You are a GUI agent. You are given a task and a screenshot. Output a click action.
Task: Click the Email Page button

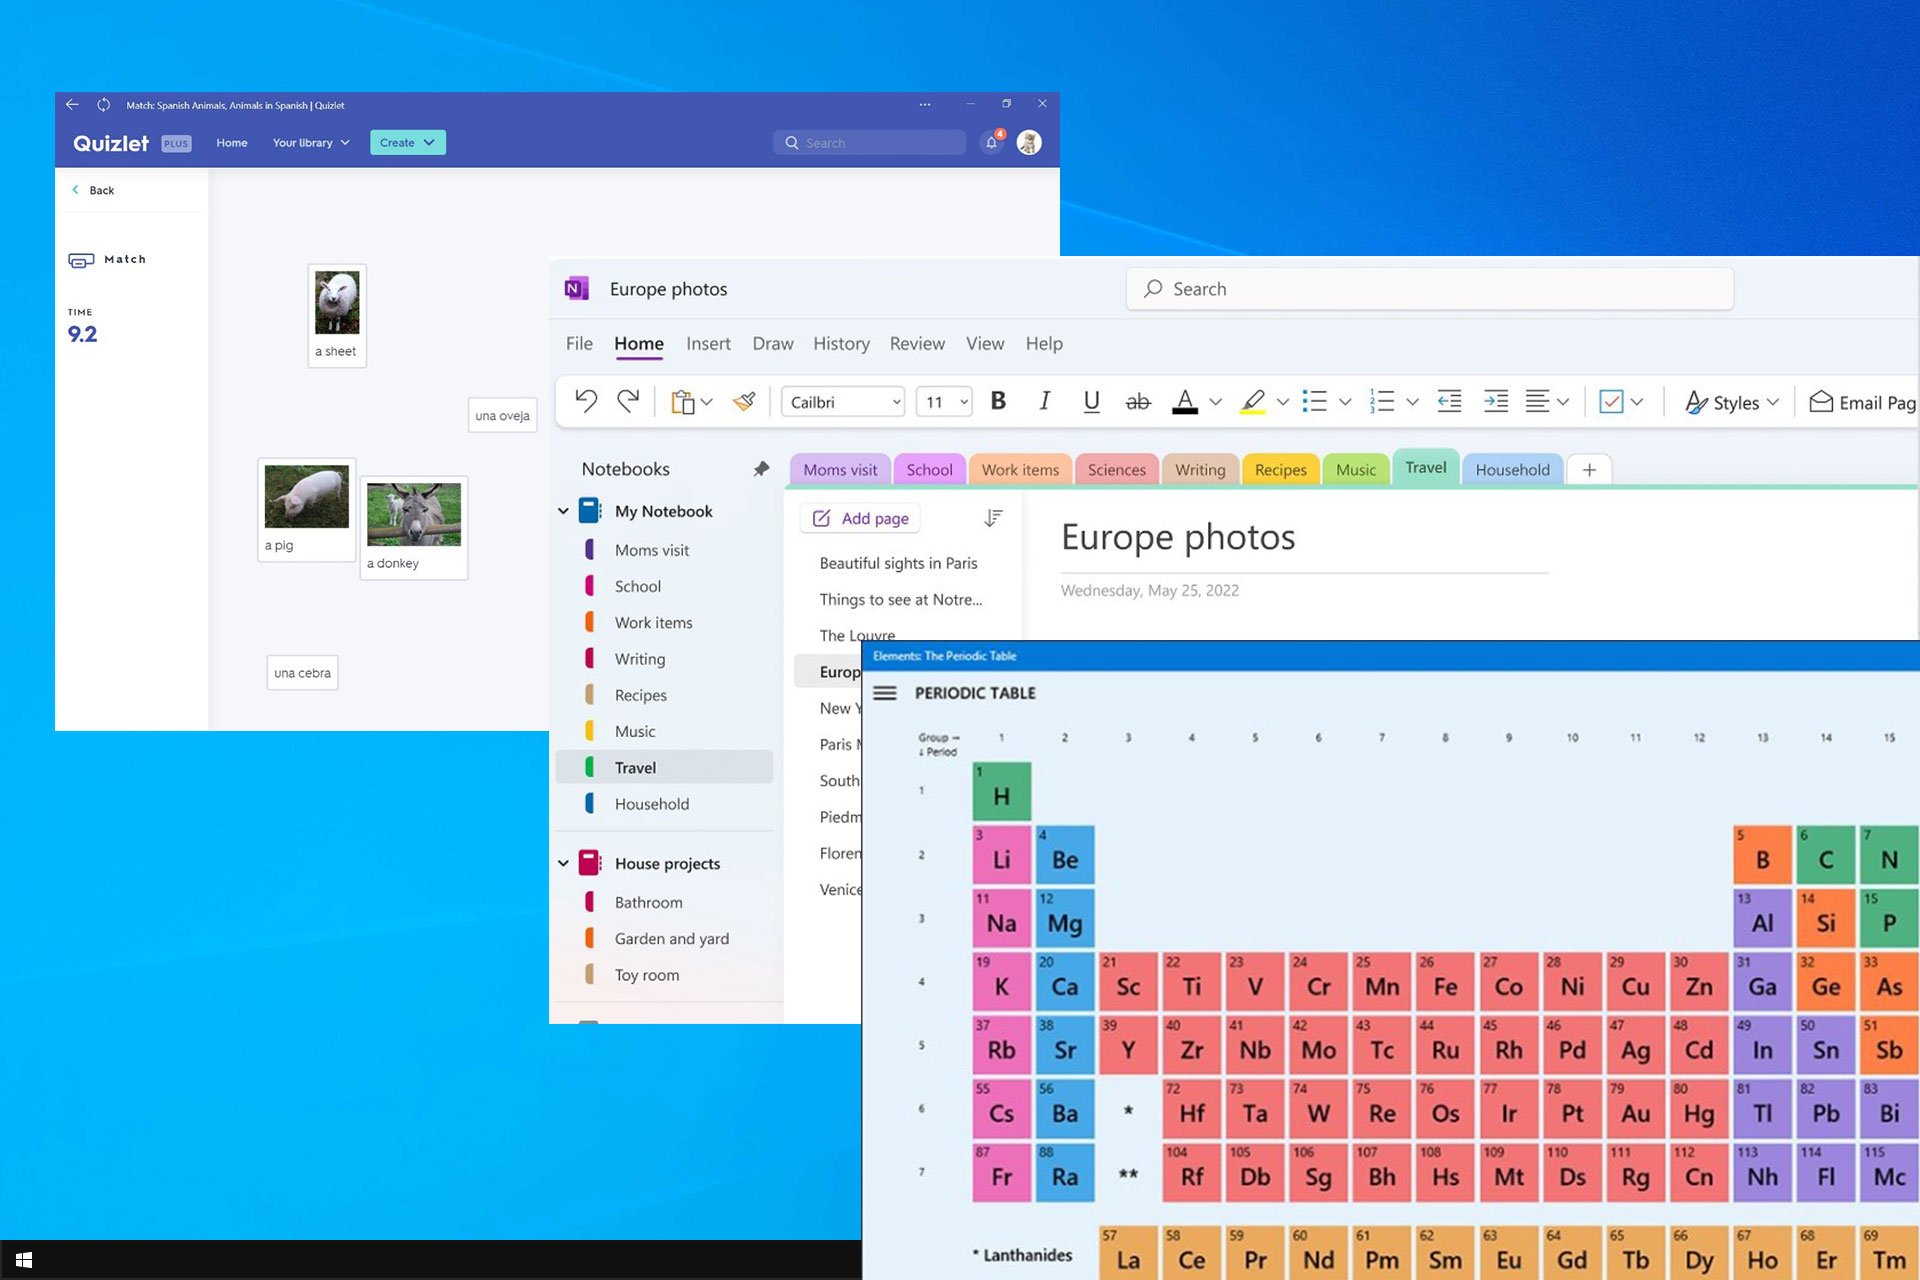coord(1863,402)
